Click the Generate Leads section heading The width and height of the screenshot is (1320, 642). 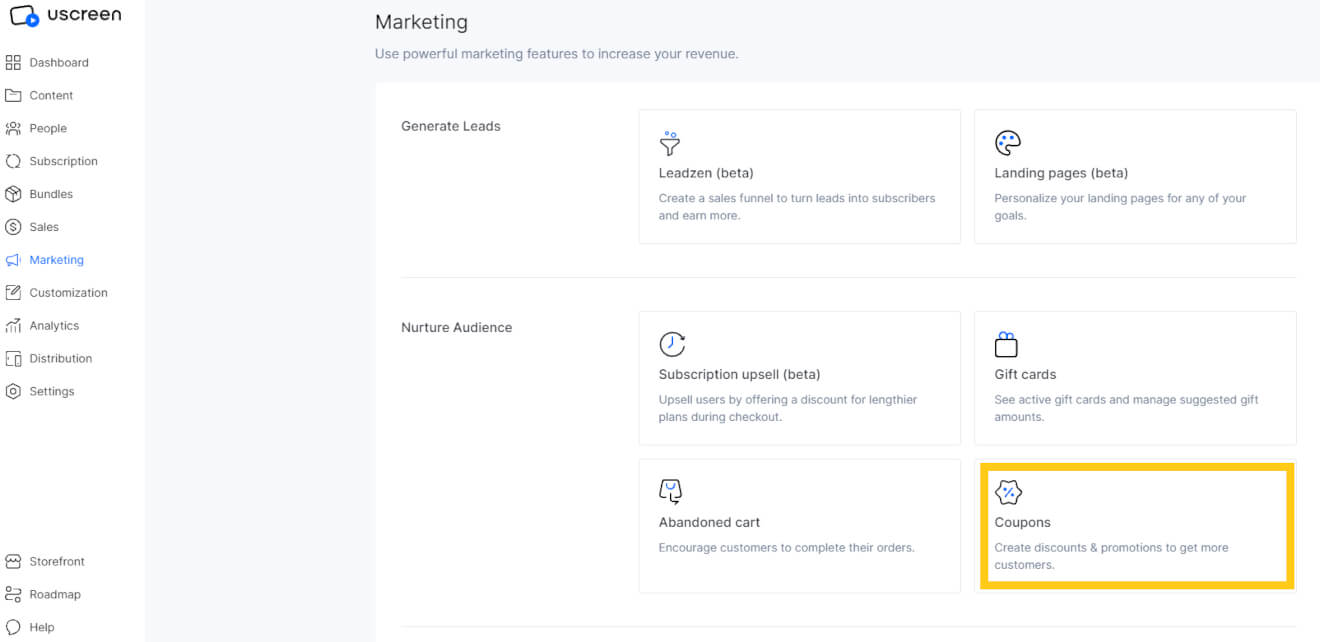point(451,127)
